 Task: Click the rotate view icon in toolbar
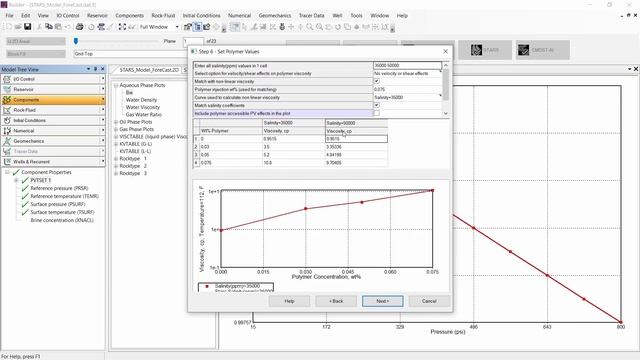[x=338, y=27]
